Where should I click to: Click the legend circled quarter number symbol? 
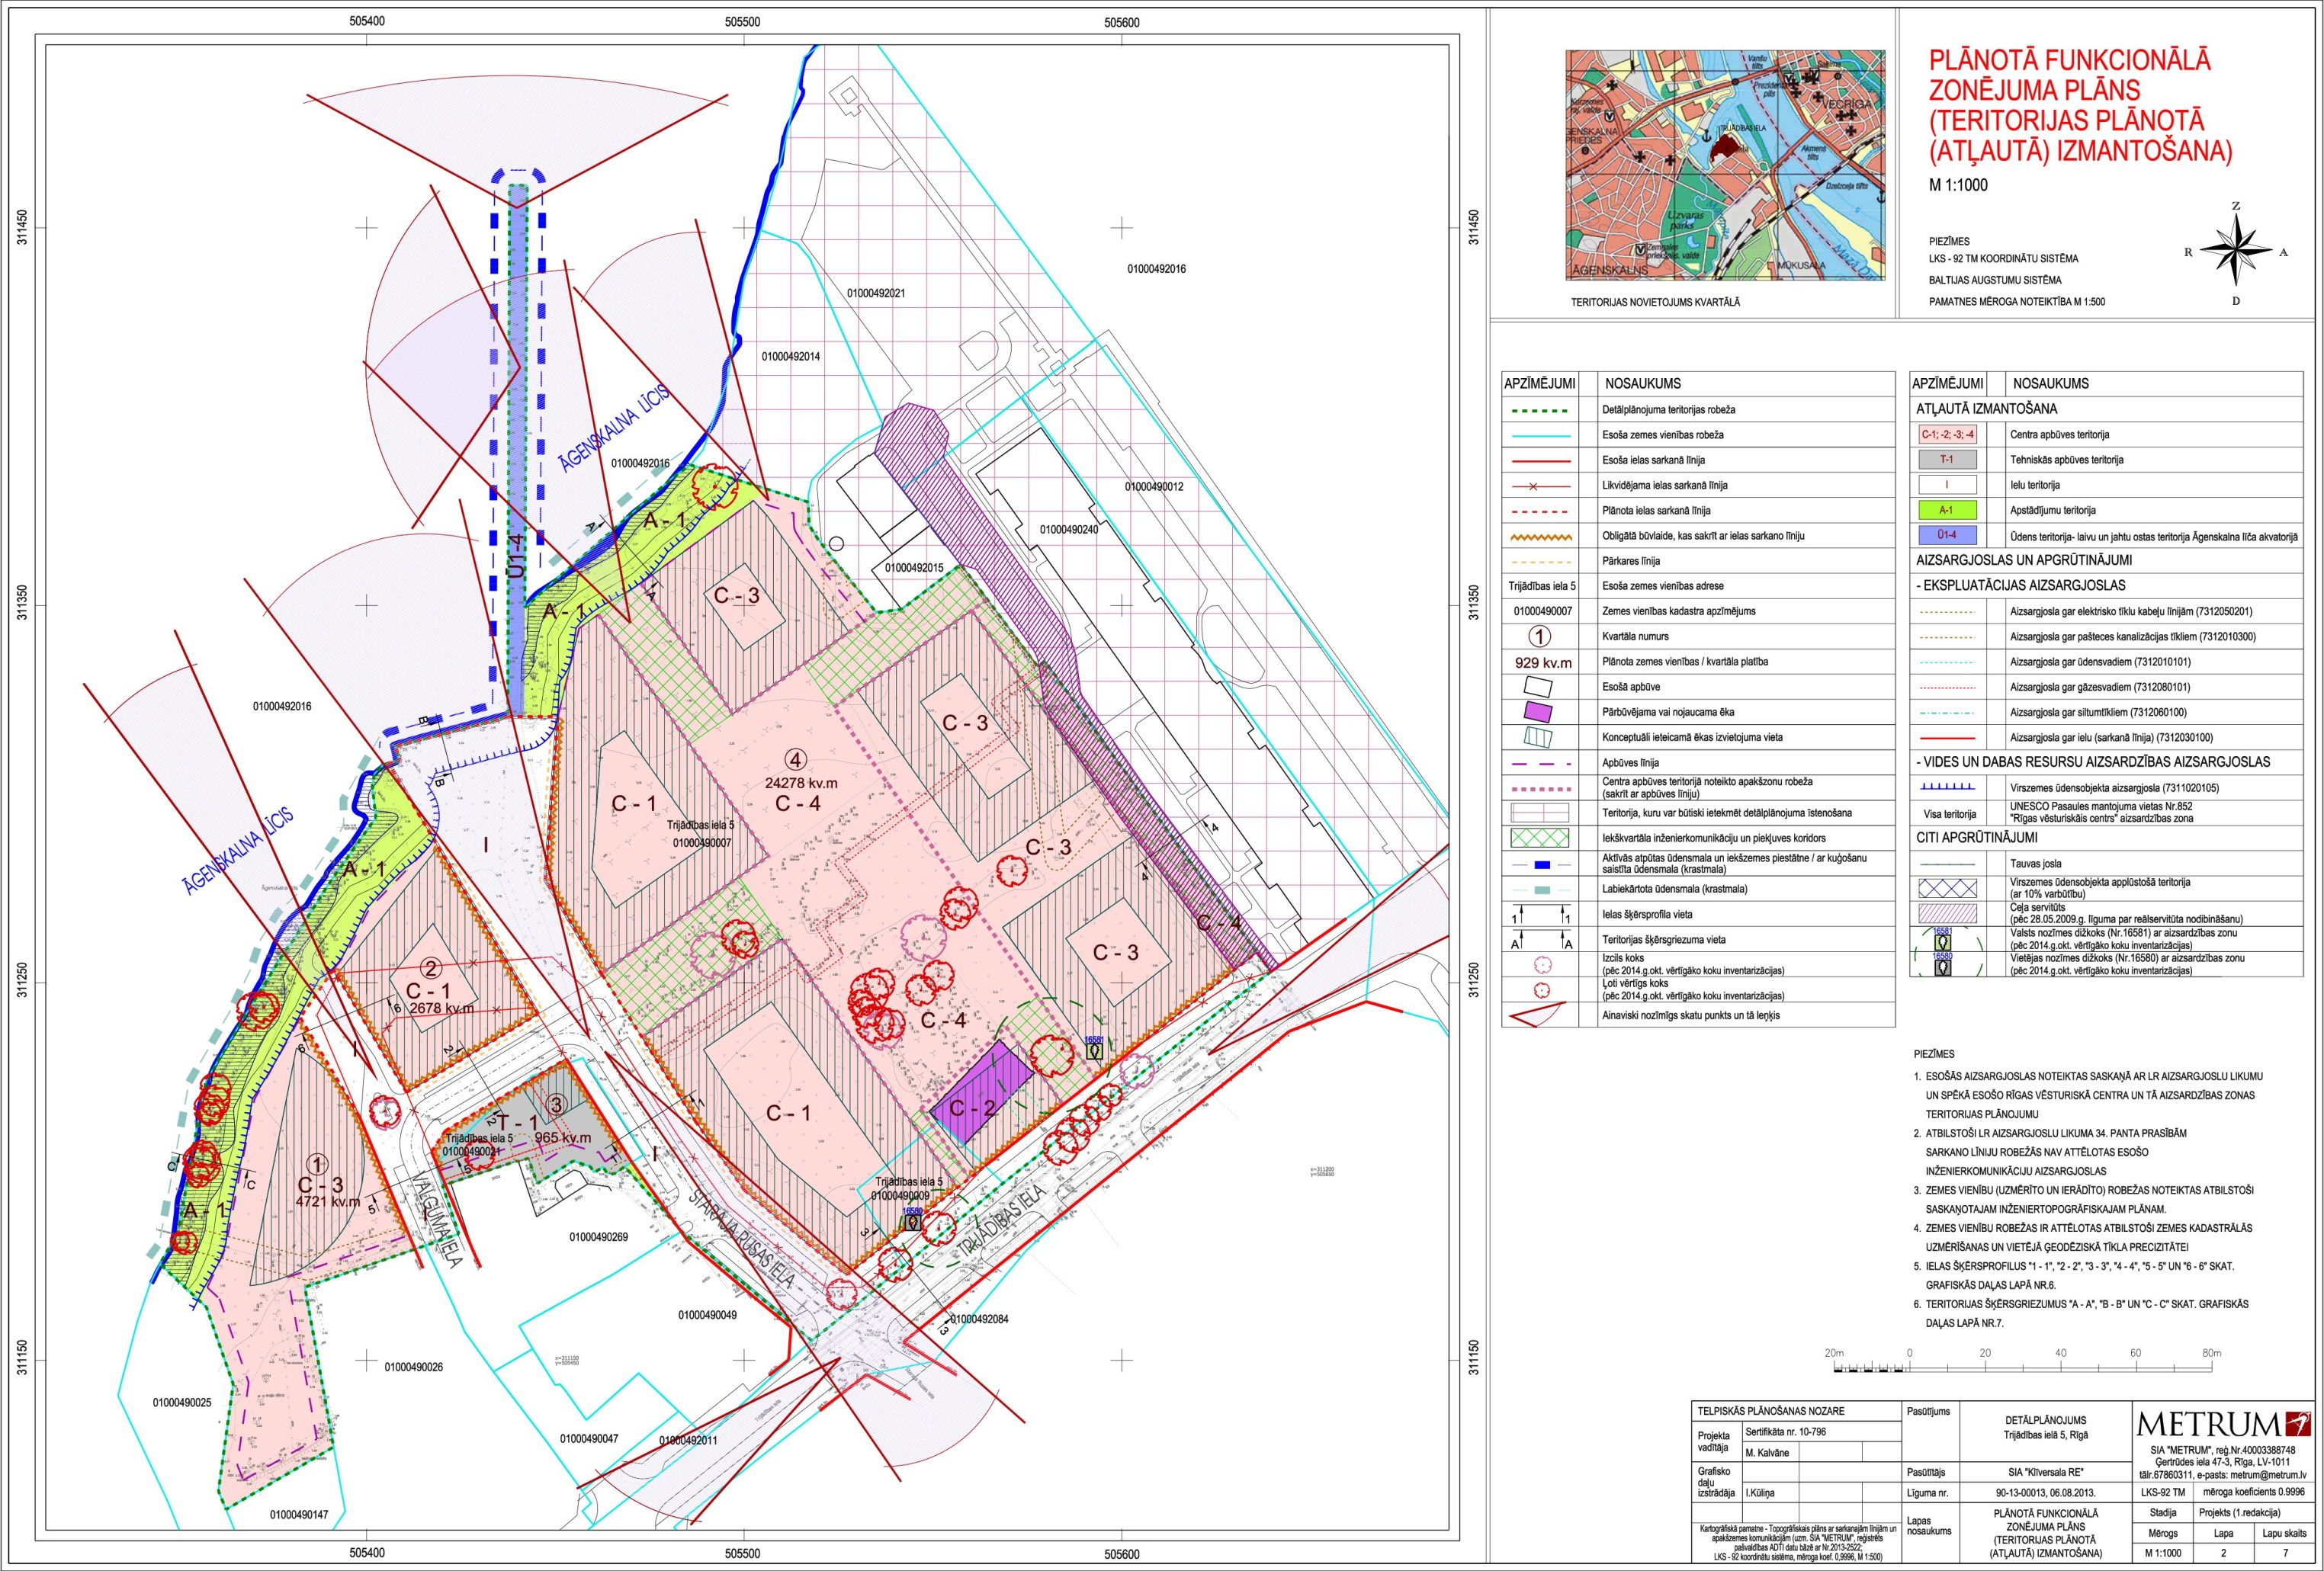[1540, 636]
